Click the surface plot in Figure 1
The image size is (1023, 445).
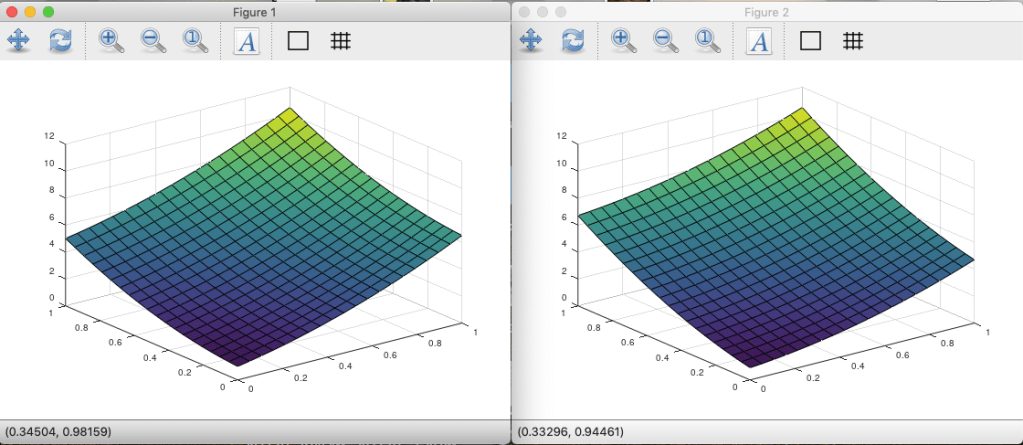[260, 250]
